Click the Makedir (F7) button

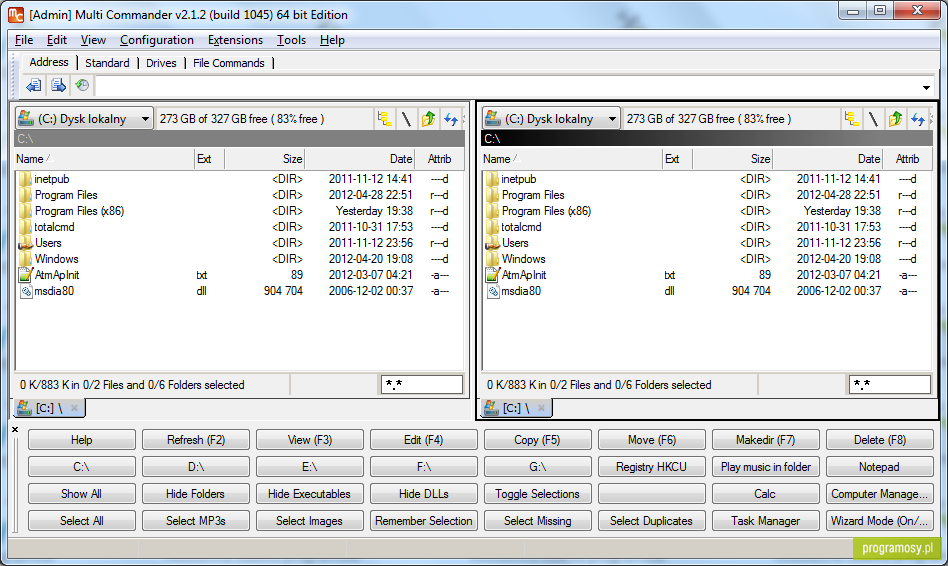pos(765,440)
